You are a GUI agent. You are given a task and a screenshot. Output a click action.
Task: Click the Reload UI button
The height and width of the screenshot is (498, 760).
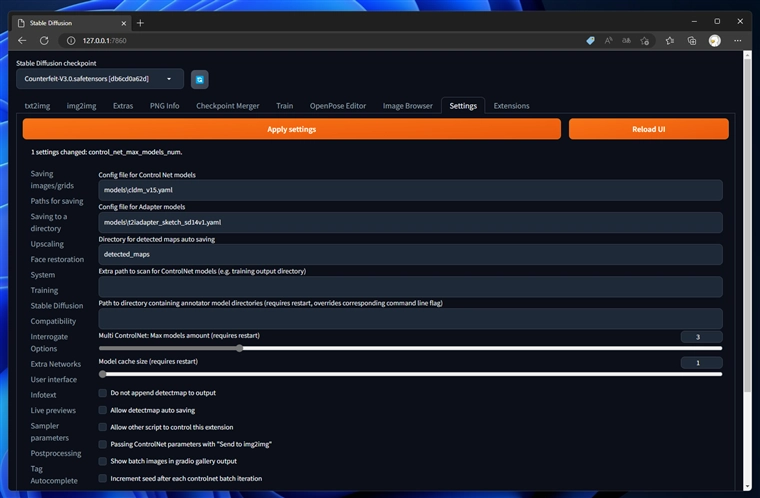(649, 129)
